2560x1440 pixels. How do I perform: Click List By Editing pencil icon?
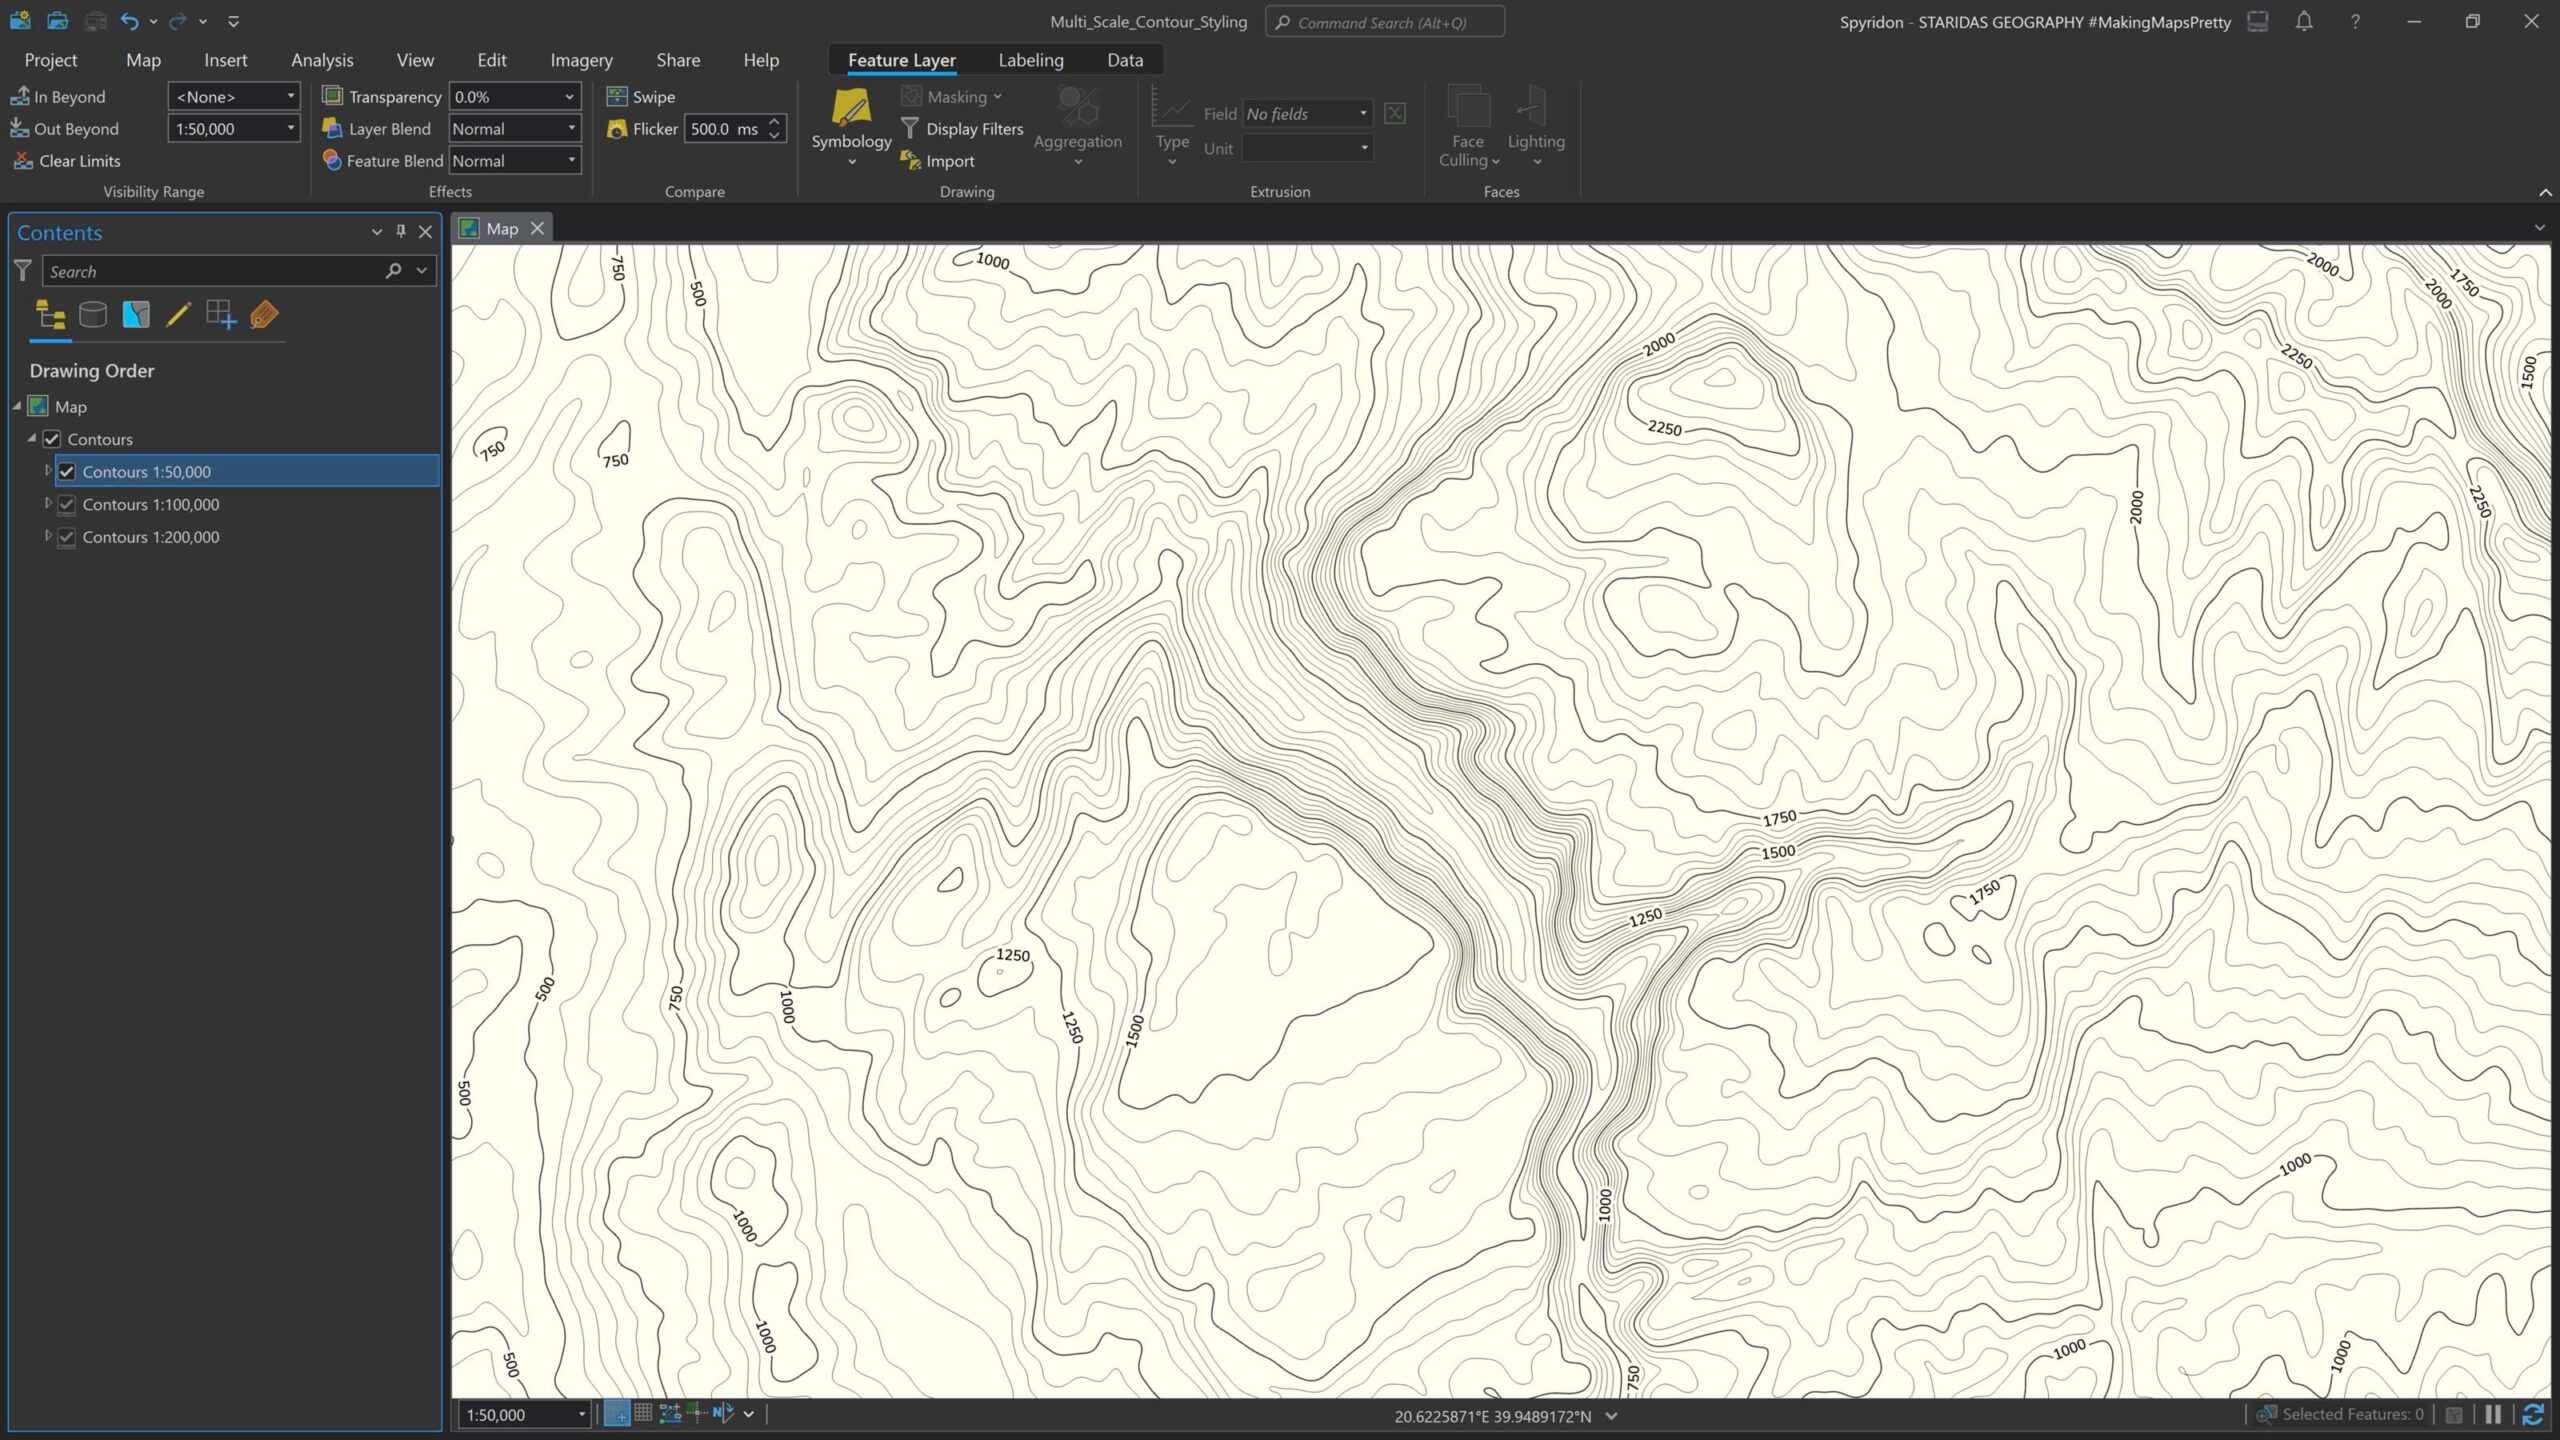pyautogui.click(x=178, y=315)
